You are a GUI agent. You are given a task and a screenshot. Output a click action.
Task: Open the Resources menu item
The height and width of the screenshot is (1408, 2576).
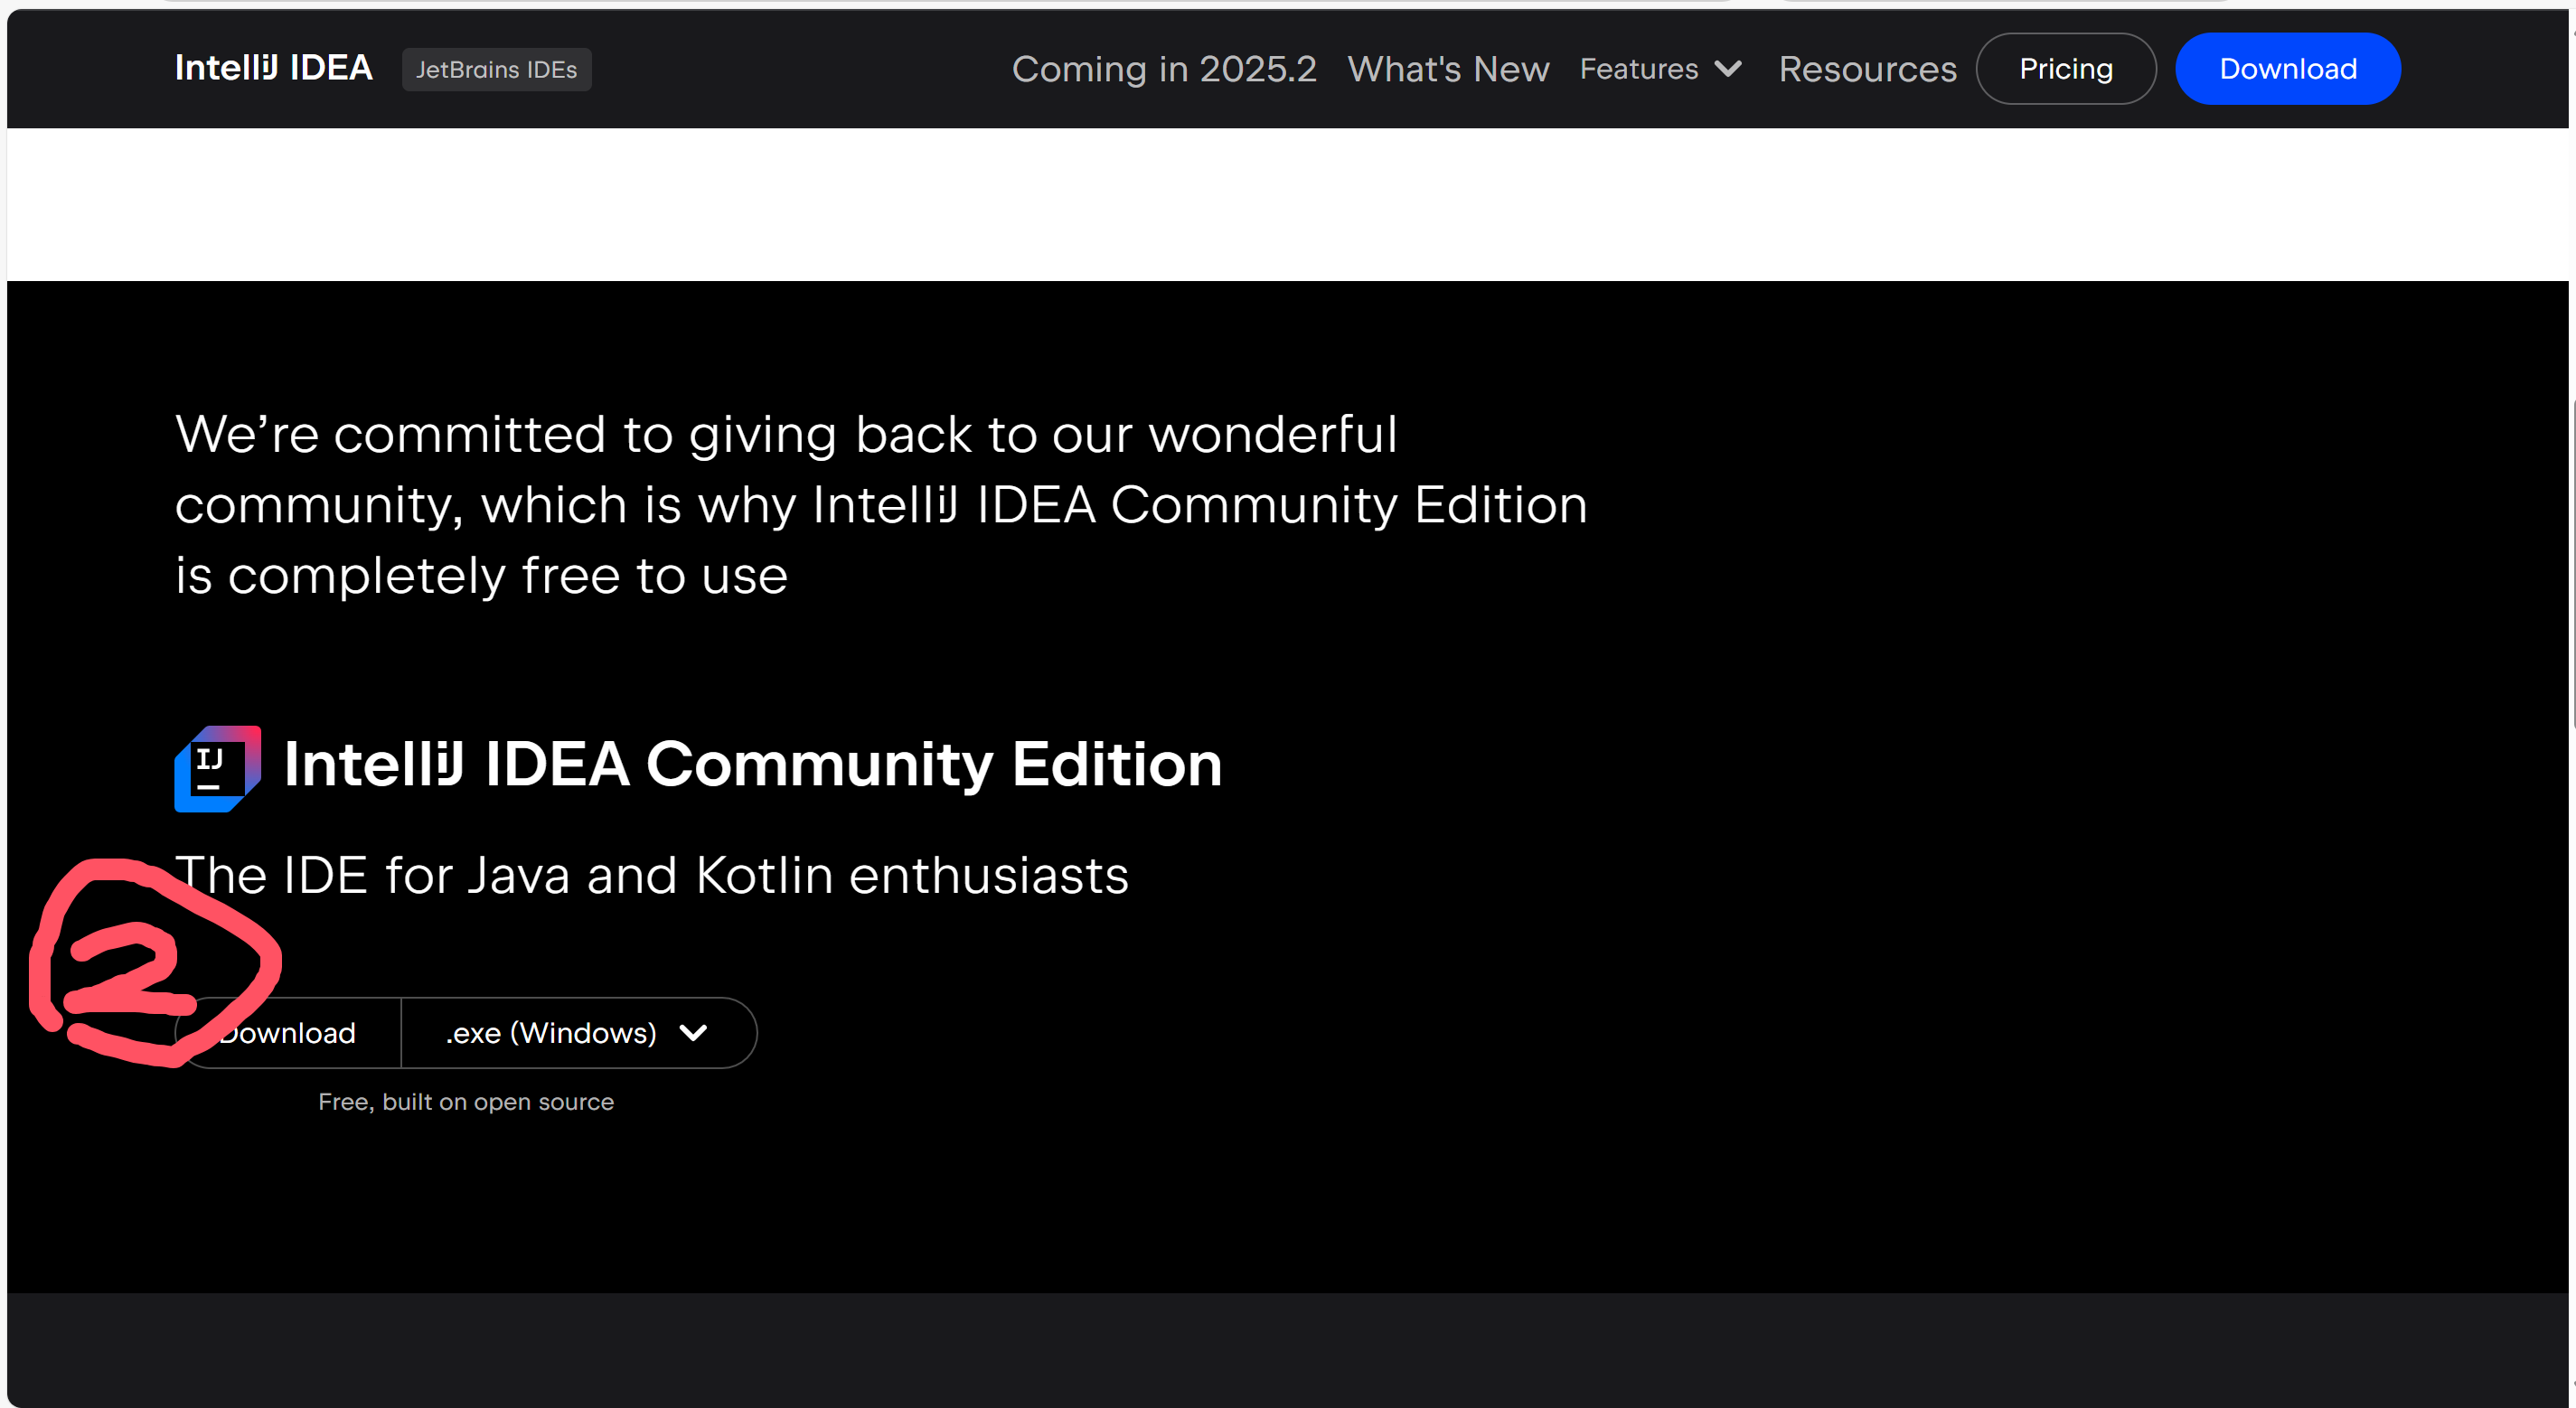pyautogui.click(x=1867, y=69)
